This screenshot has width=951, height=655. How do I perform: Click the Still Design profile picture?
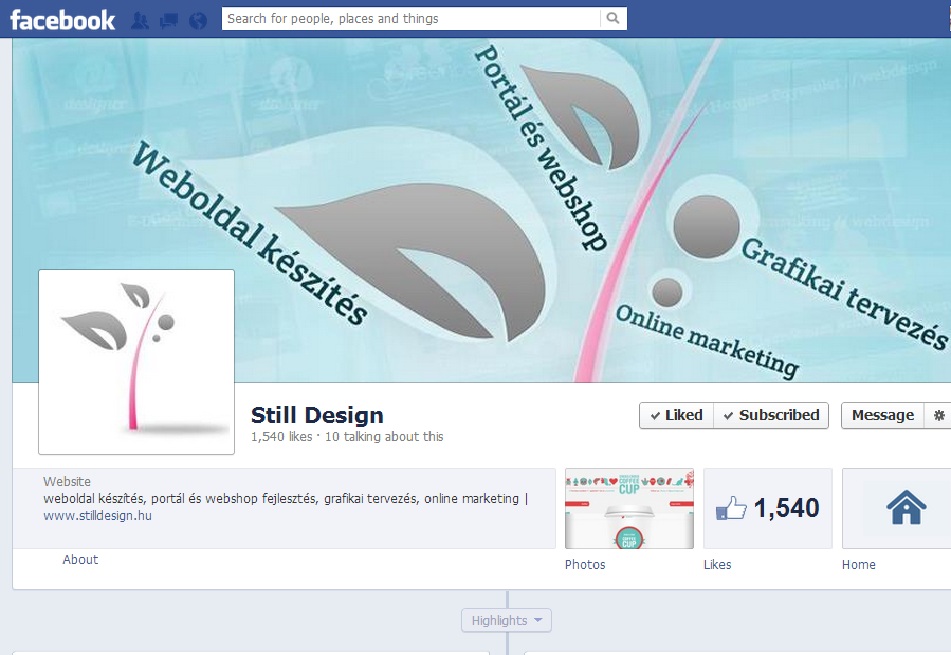136,361
